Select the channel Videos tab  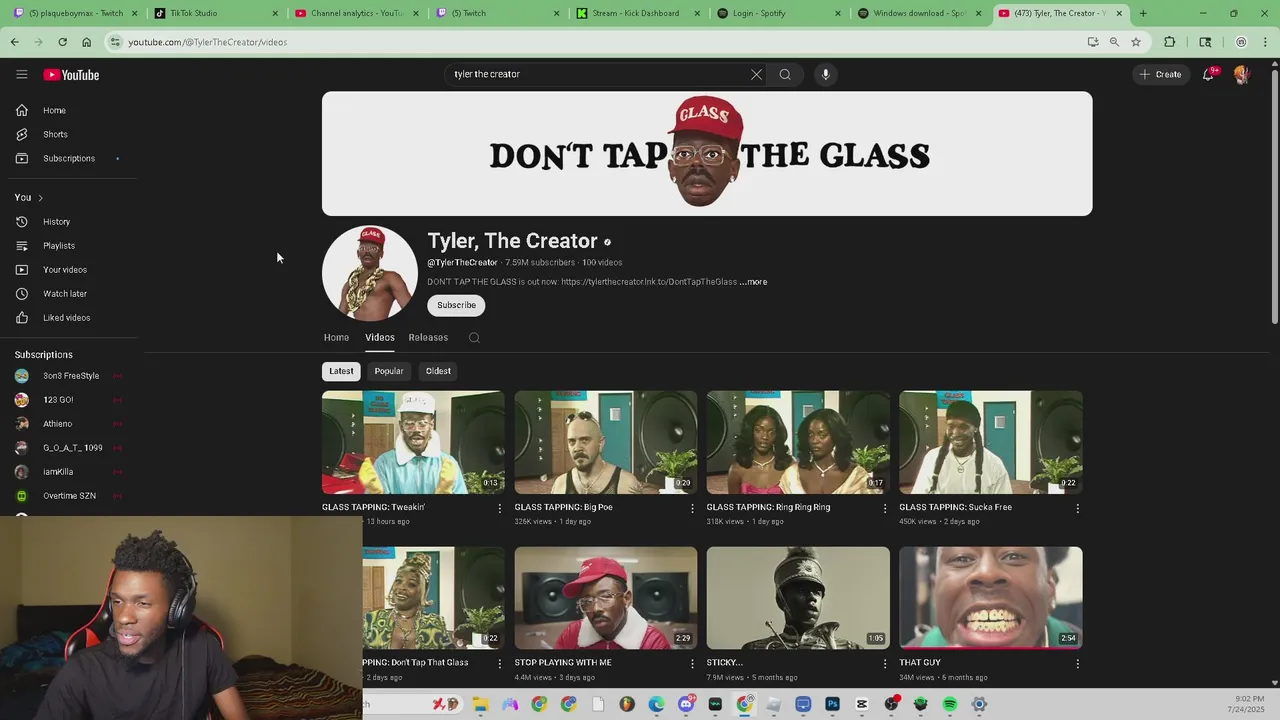point(380,337)
